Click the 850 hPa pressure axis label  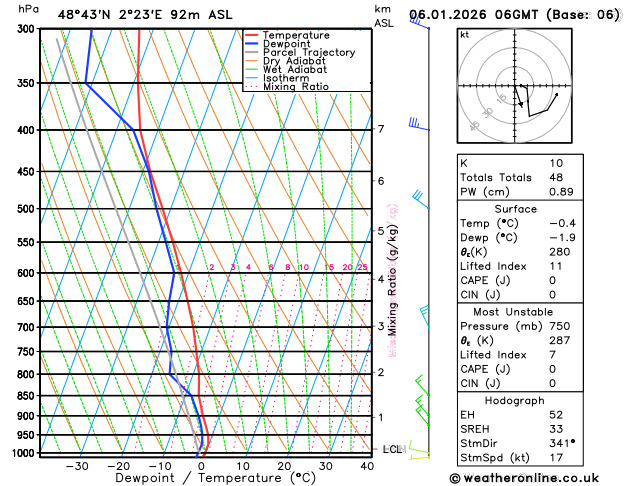(x=28, y=396)
